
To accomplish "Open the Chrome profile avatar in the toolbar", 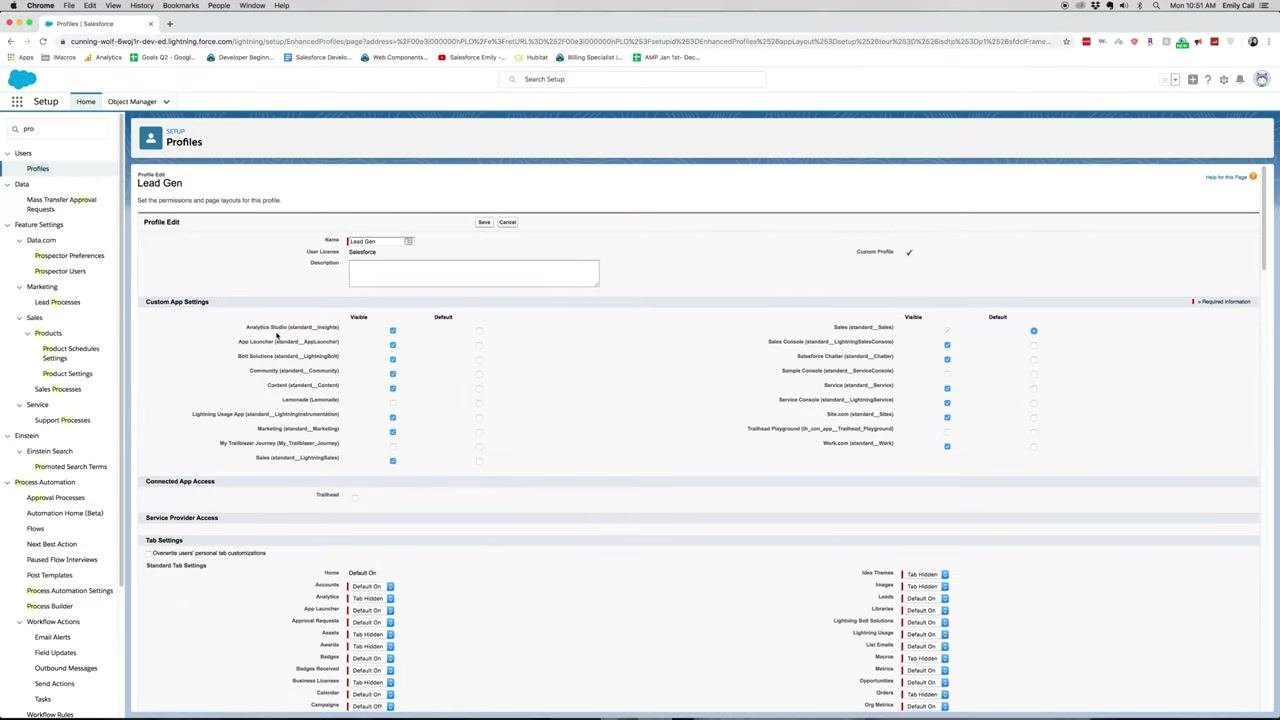I will [1253, 41].
